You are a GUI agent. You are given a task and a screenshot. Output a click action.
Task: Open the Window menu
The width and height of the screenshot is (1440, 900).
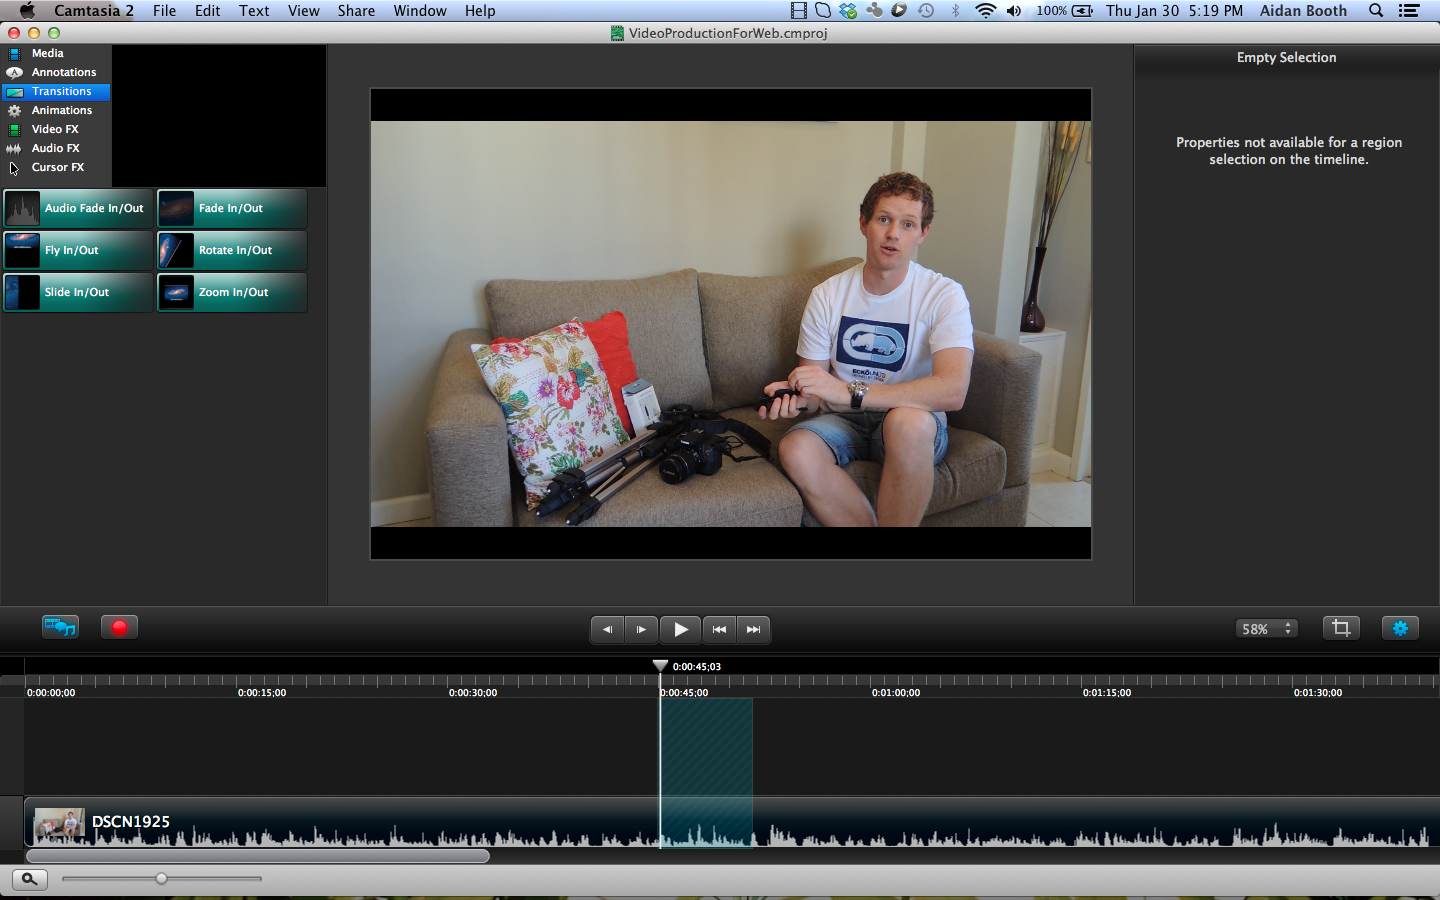[x=420, y=11]
